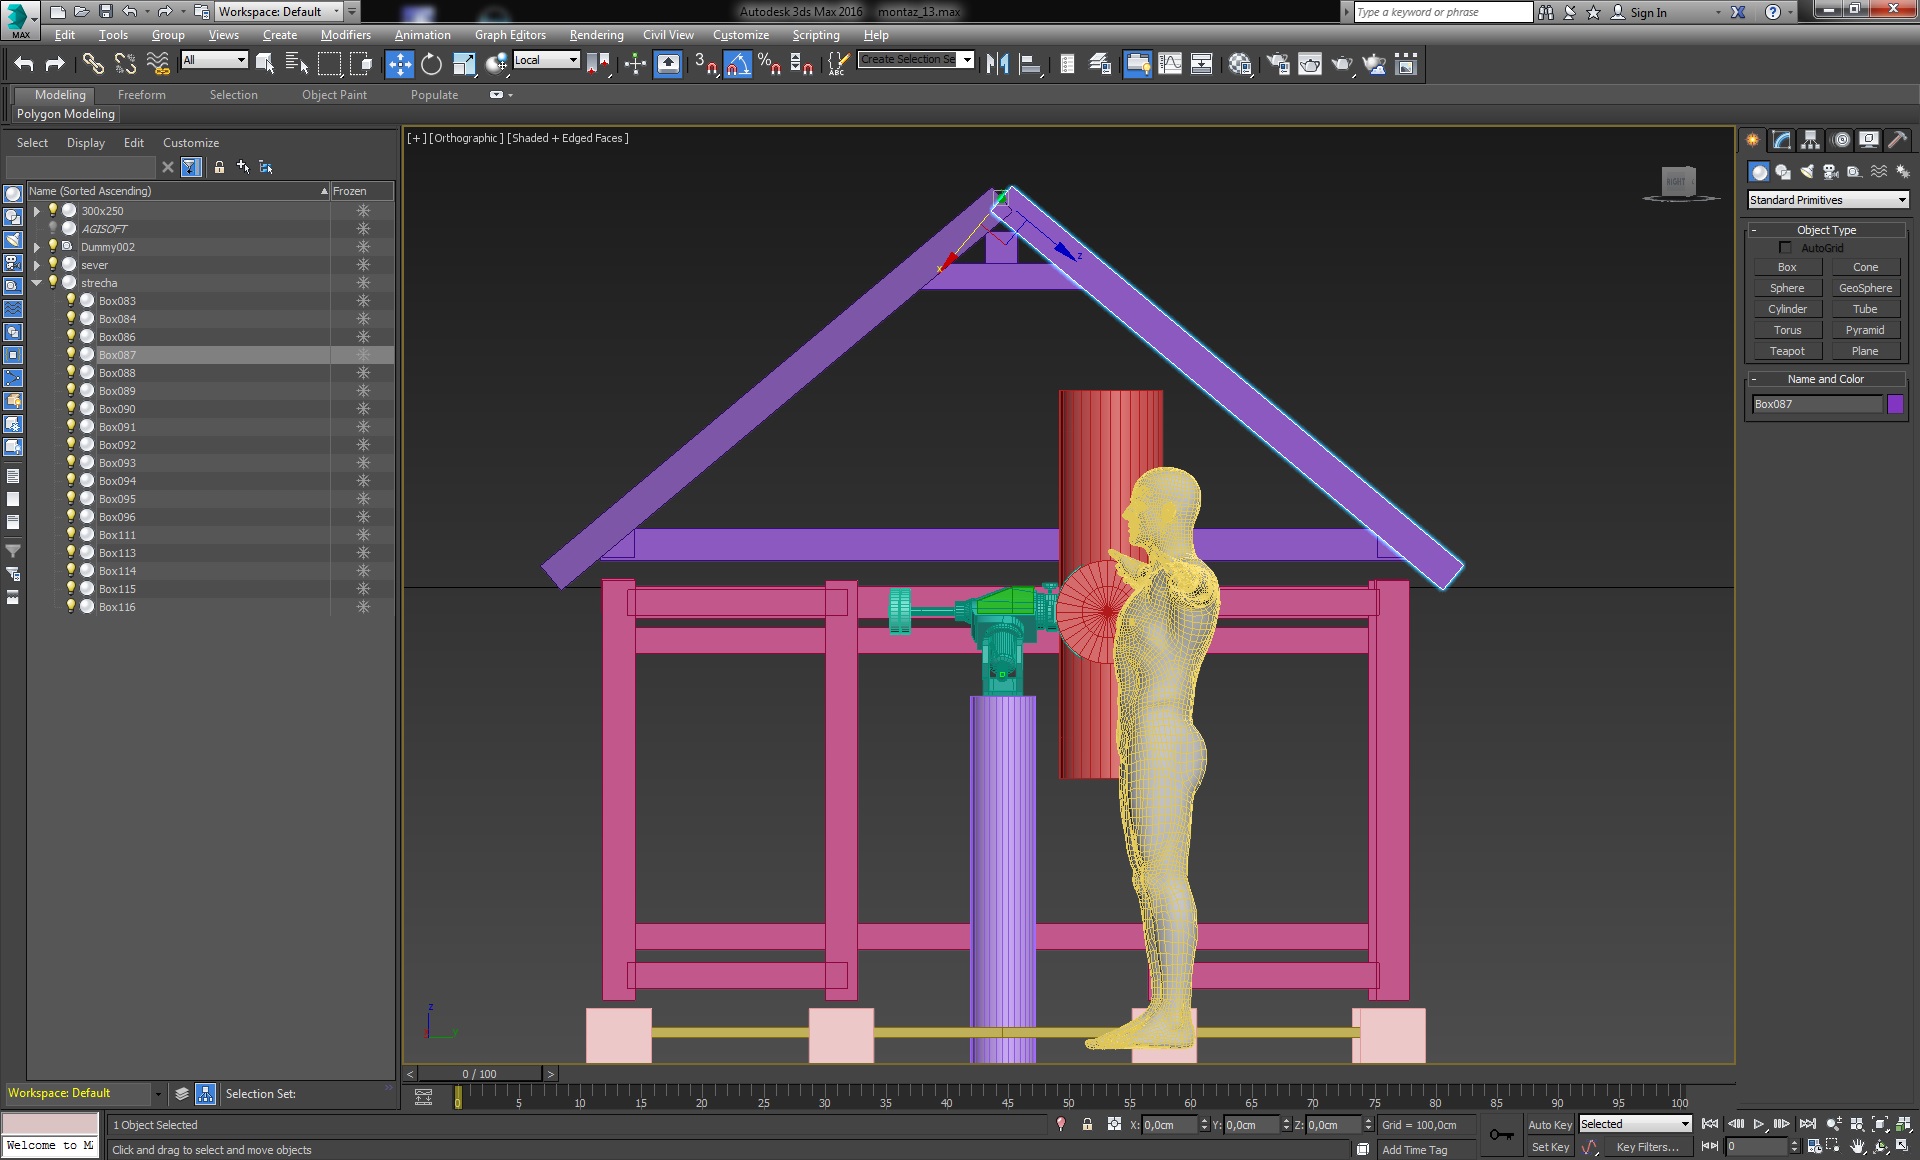Screen dimensions: 1920x1160
Task: Select the Lights category in Create panel
Action: pos(1807,172)
